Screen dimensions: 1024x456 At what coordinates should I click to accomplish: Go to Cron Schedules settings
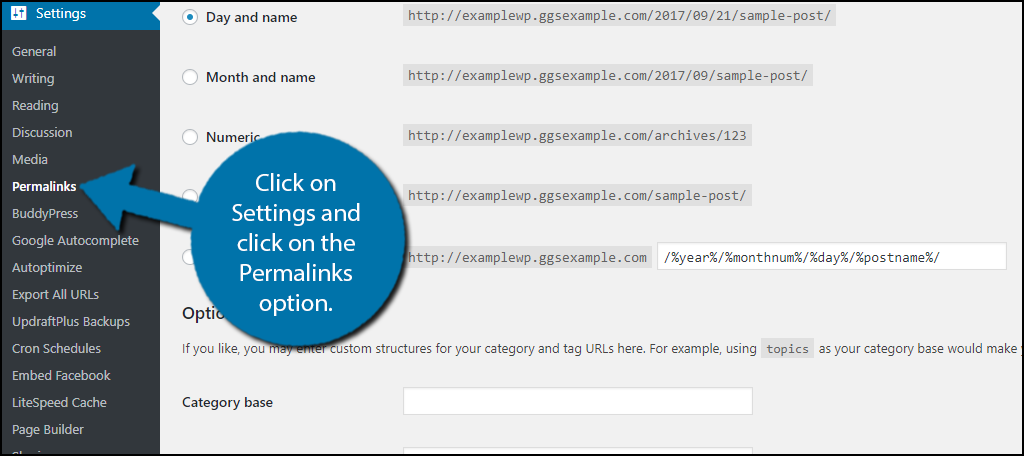(x=56, y=348)
